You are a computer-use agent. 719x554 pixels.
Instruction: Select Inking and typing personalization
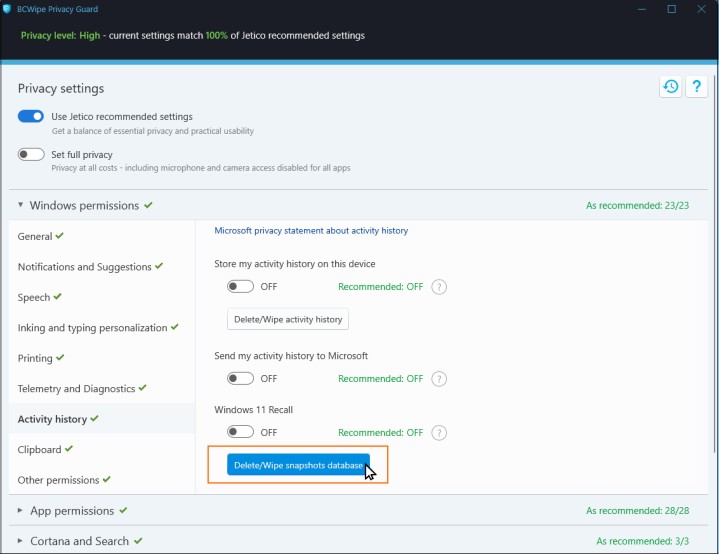[x=92, y=328]
